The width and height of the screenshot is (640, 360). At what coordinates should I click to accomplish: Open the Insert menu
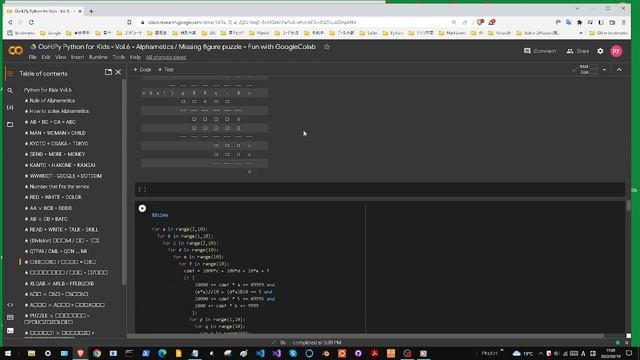click(x=77, y=58)
